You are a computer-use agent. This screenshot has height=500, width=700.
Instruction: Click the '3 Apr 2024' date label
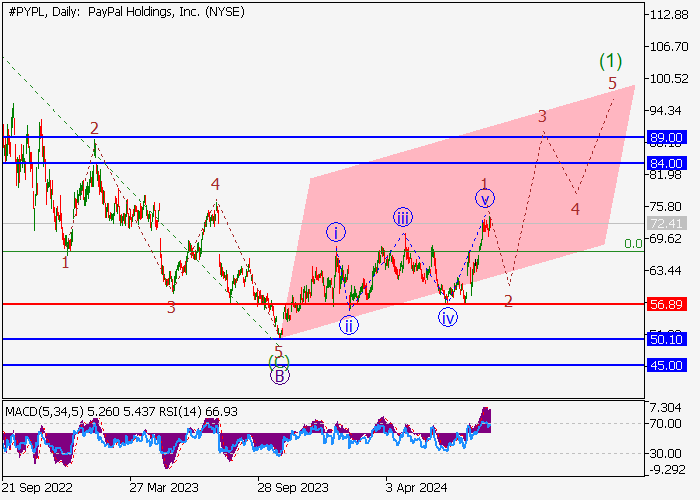click(x=416, y=488)
